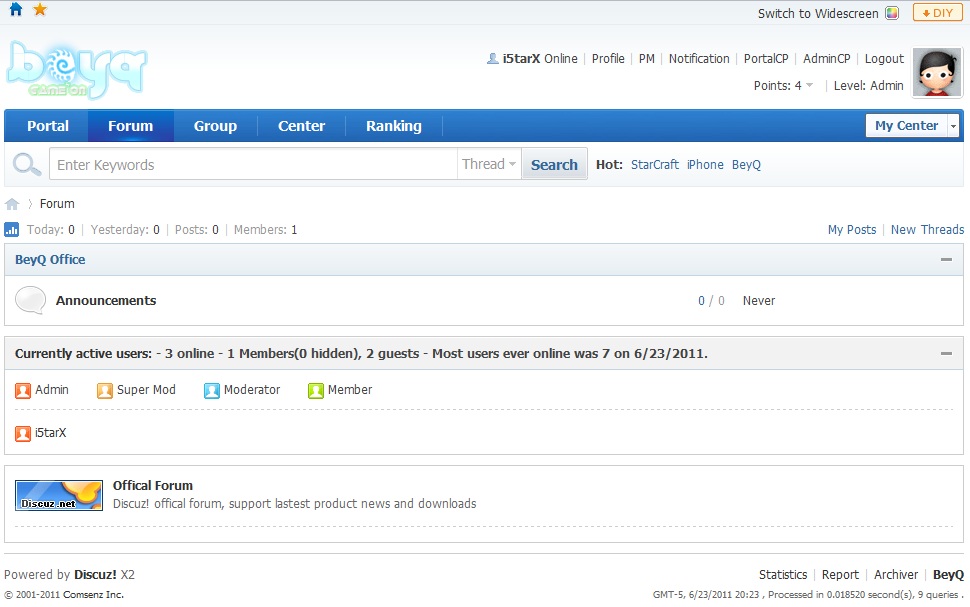Open the Report footer link

tap(840, 575)
